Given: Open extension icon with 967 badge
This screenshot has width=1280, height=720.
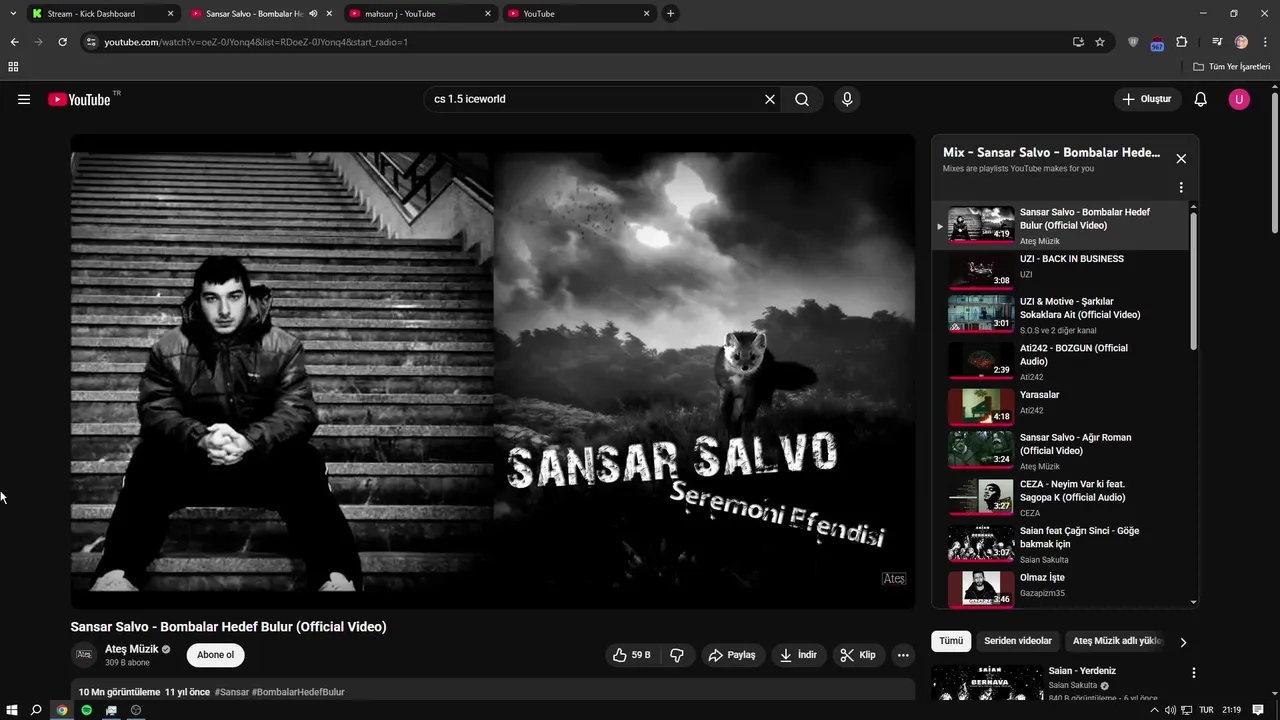Looking at the screenshot, I should [1157, 43].
